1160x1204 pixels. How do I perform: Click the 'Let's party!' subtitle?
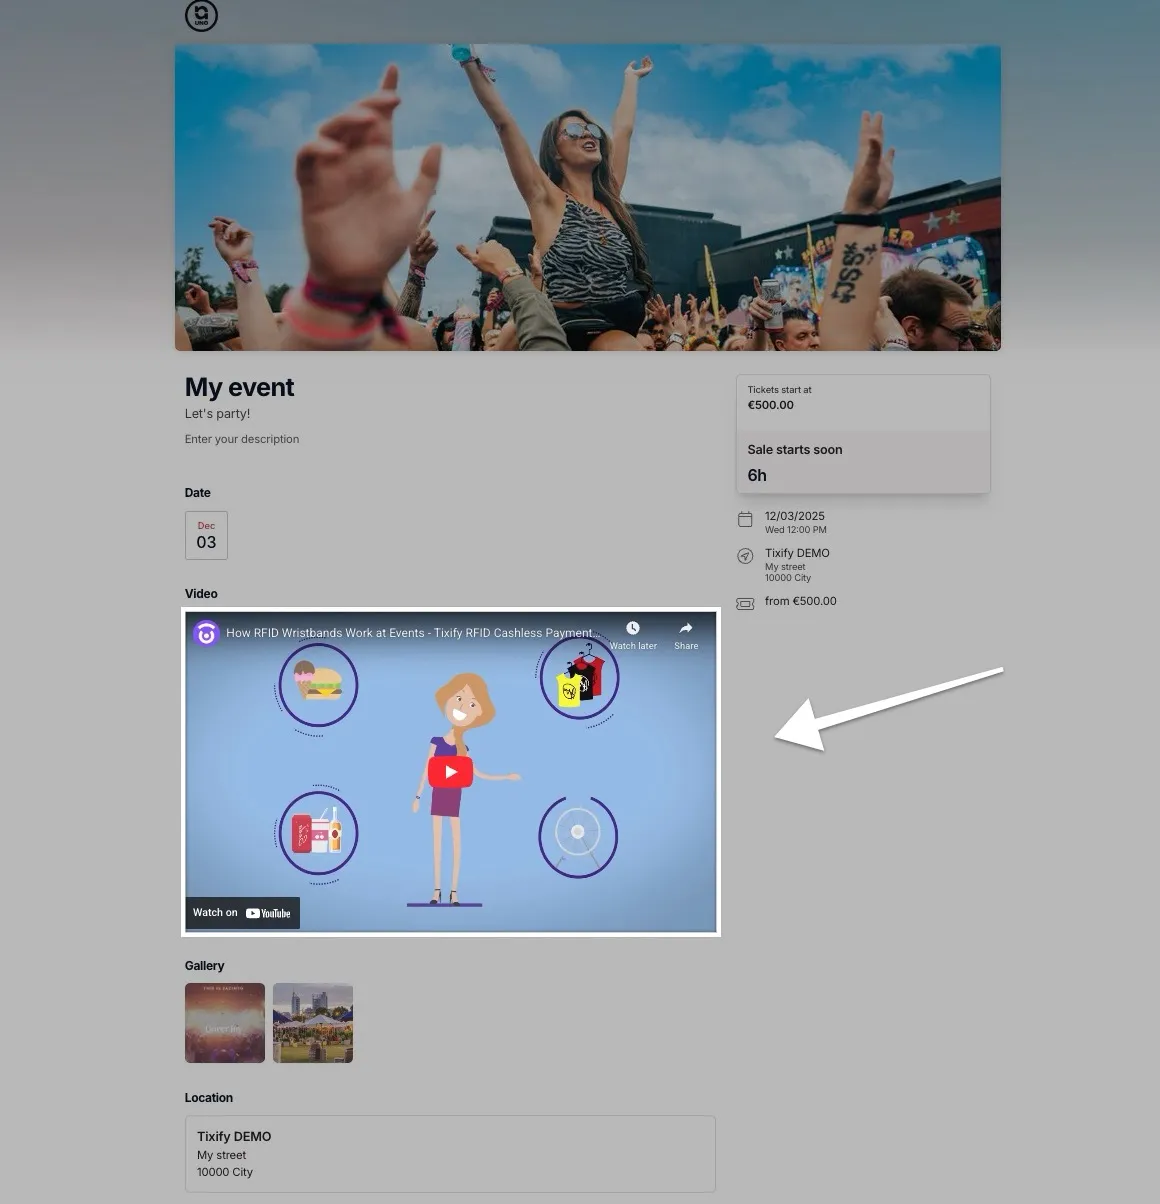tap(218, 414)
